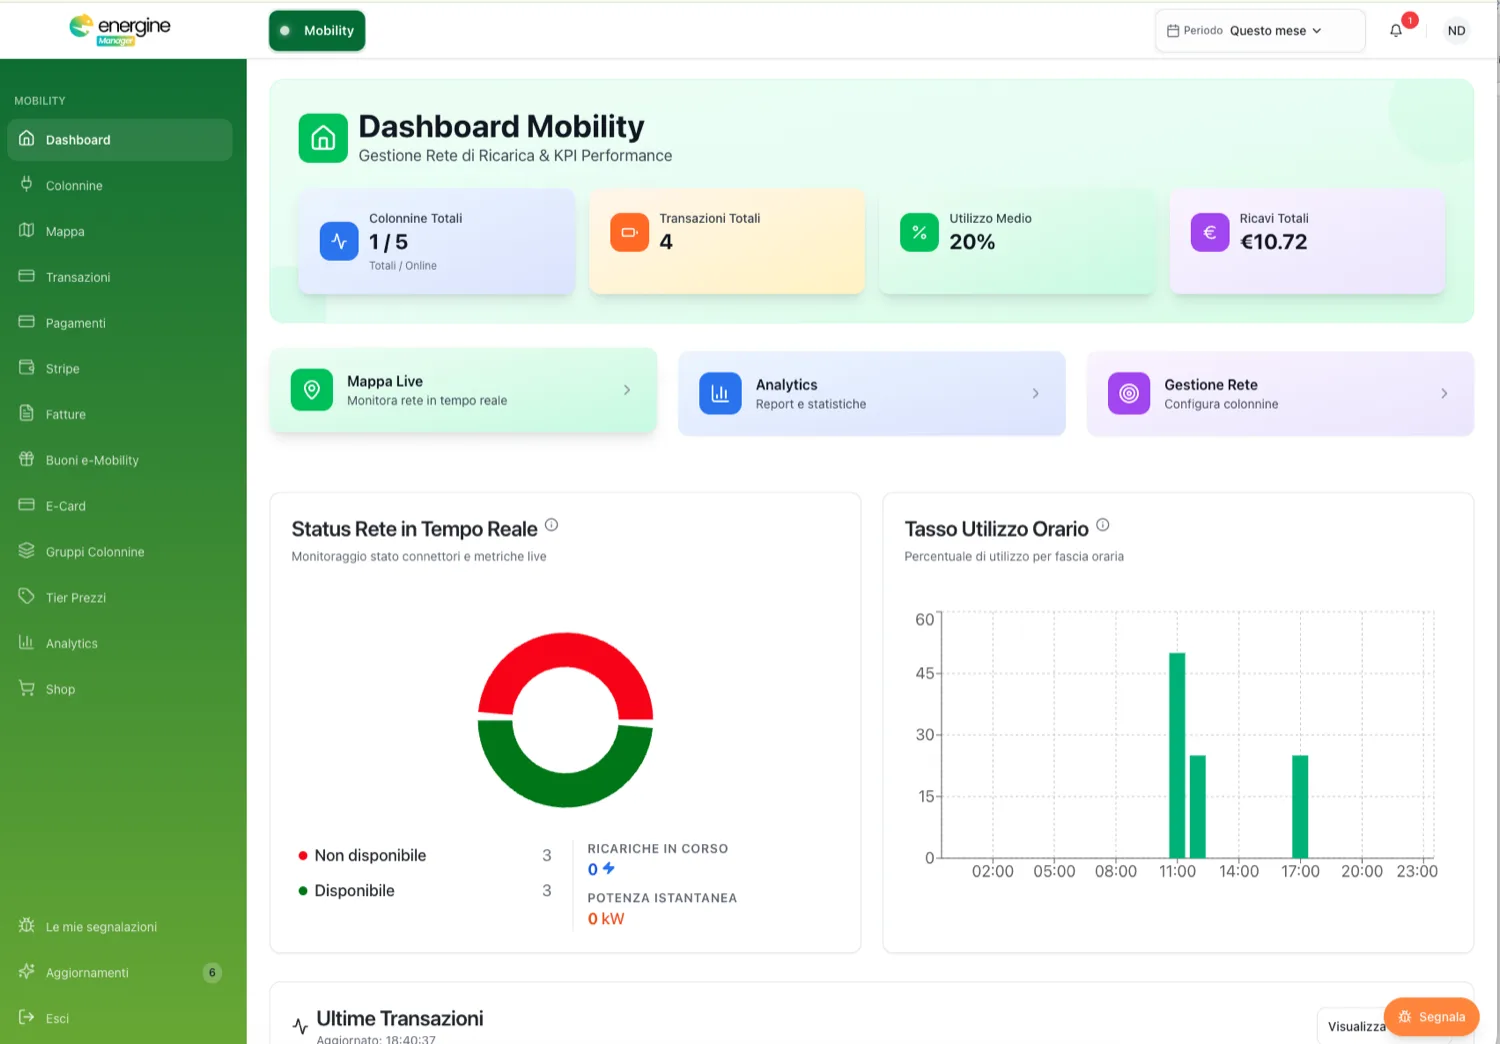
Task: Click the Buoni e-Mobility gift icon
Action: point(27,459)
